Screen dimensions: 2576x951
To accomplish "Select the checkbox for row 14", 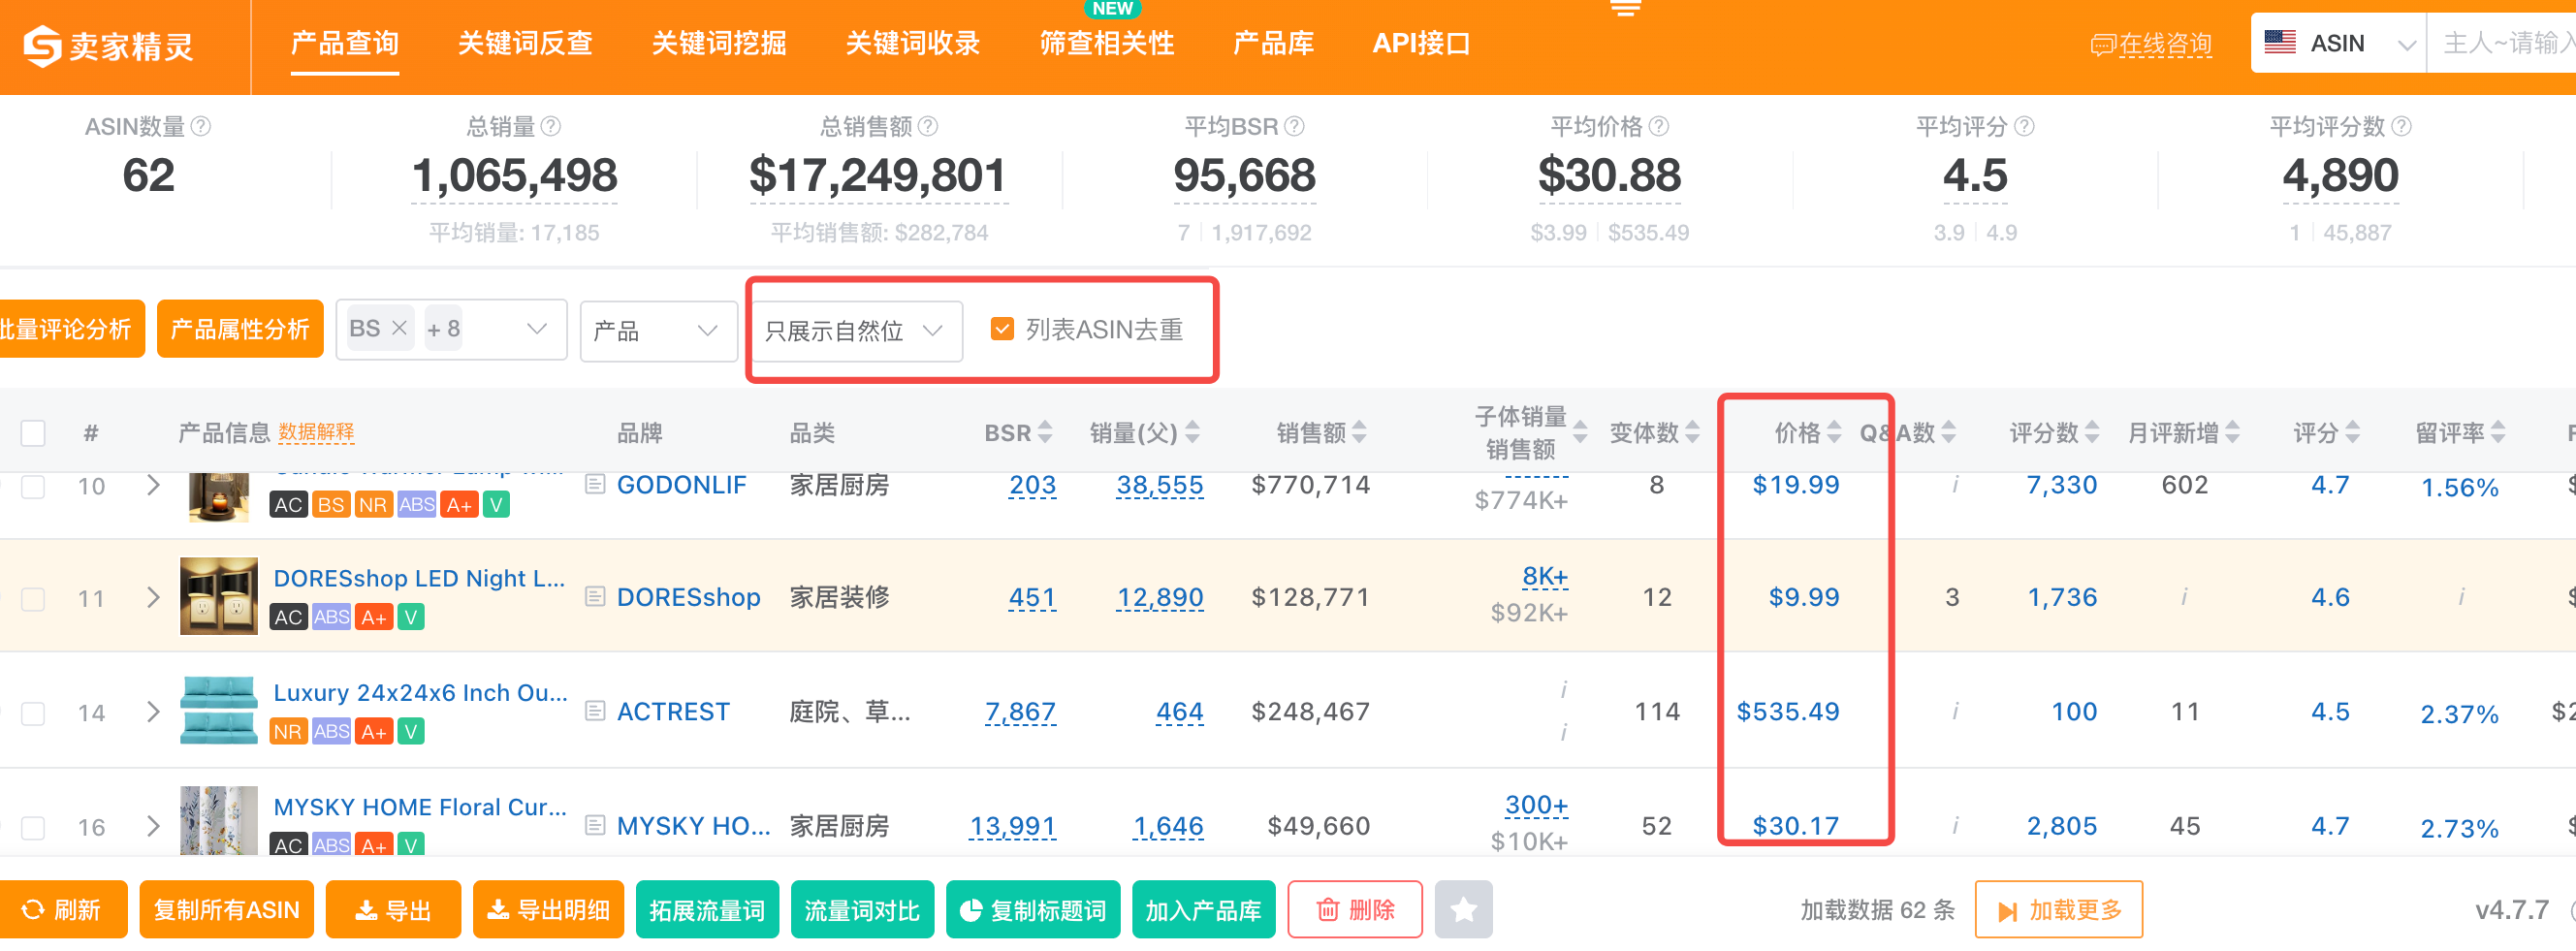I will [33, 713].
